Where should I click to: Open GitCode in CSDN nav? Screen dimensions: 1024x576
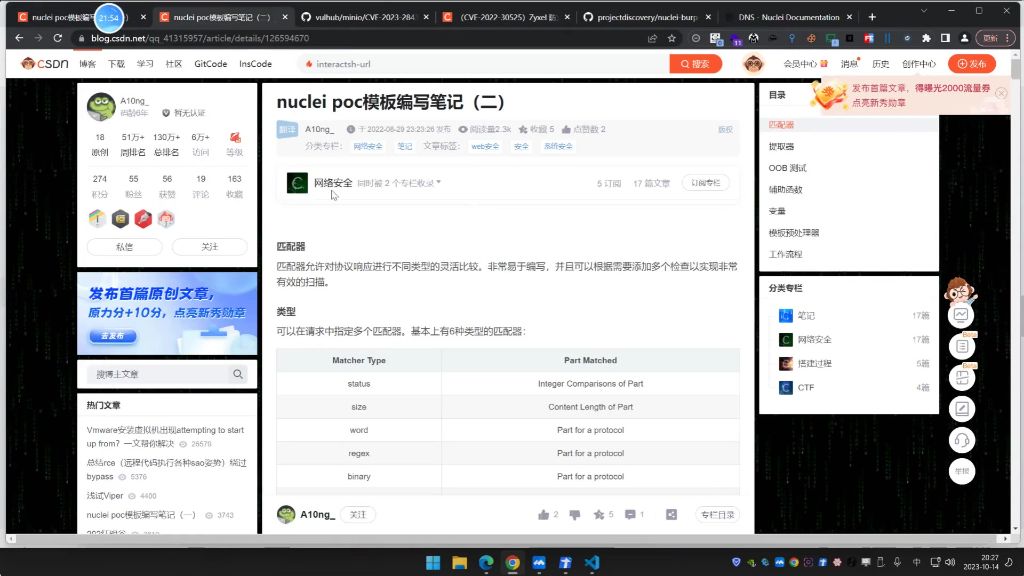point(210,63)
